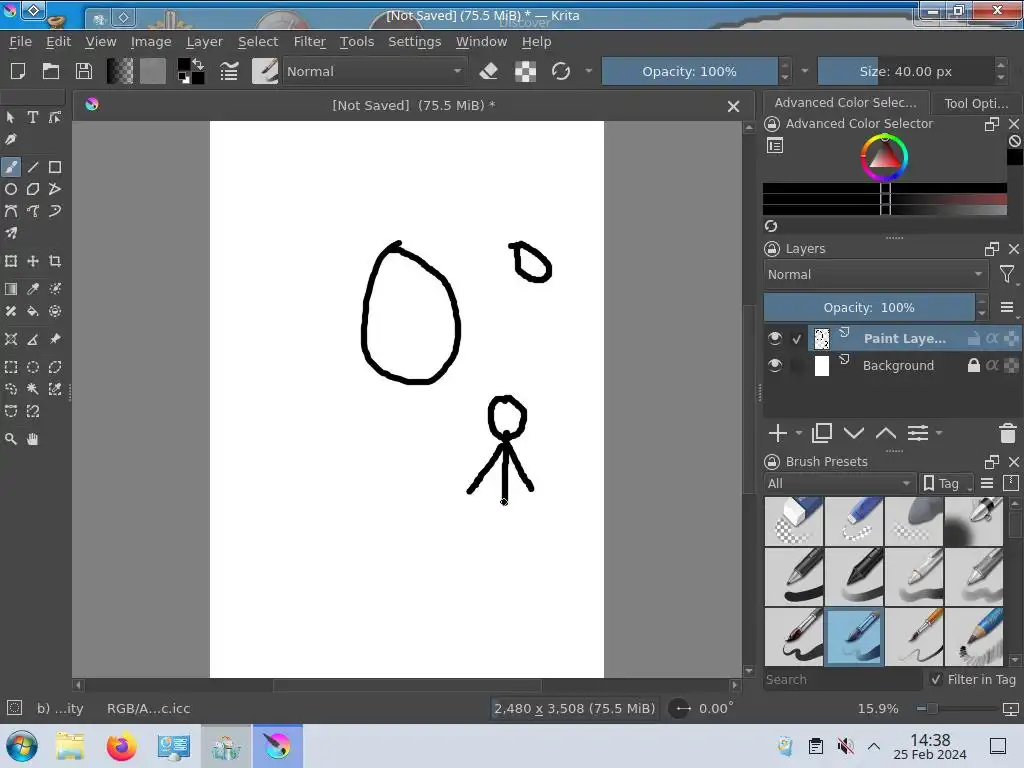The image size is (1024, 768).
Task: Delete the selected layer with trash icon
Action: tap(1008, 433)
